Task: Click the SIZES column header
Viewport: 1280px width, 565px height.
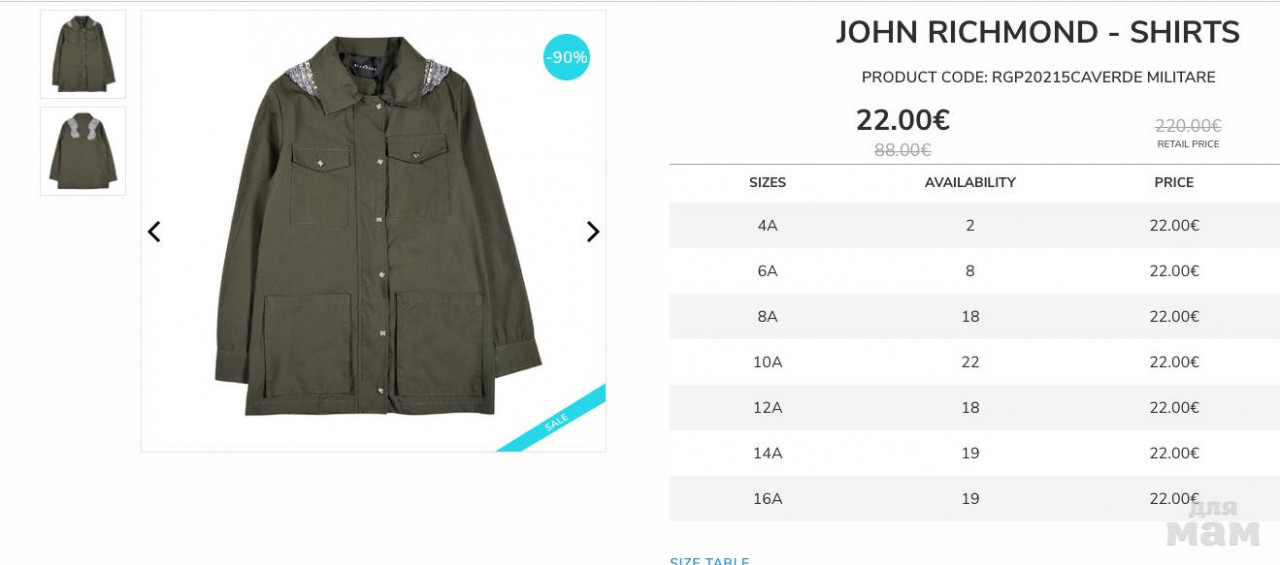Action: (767, 182)
